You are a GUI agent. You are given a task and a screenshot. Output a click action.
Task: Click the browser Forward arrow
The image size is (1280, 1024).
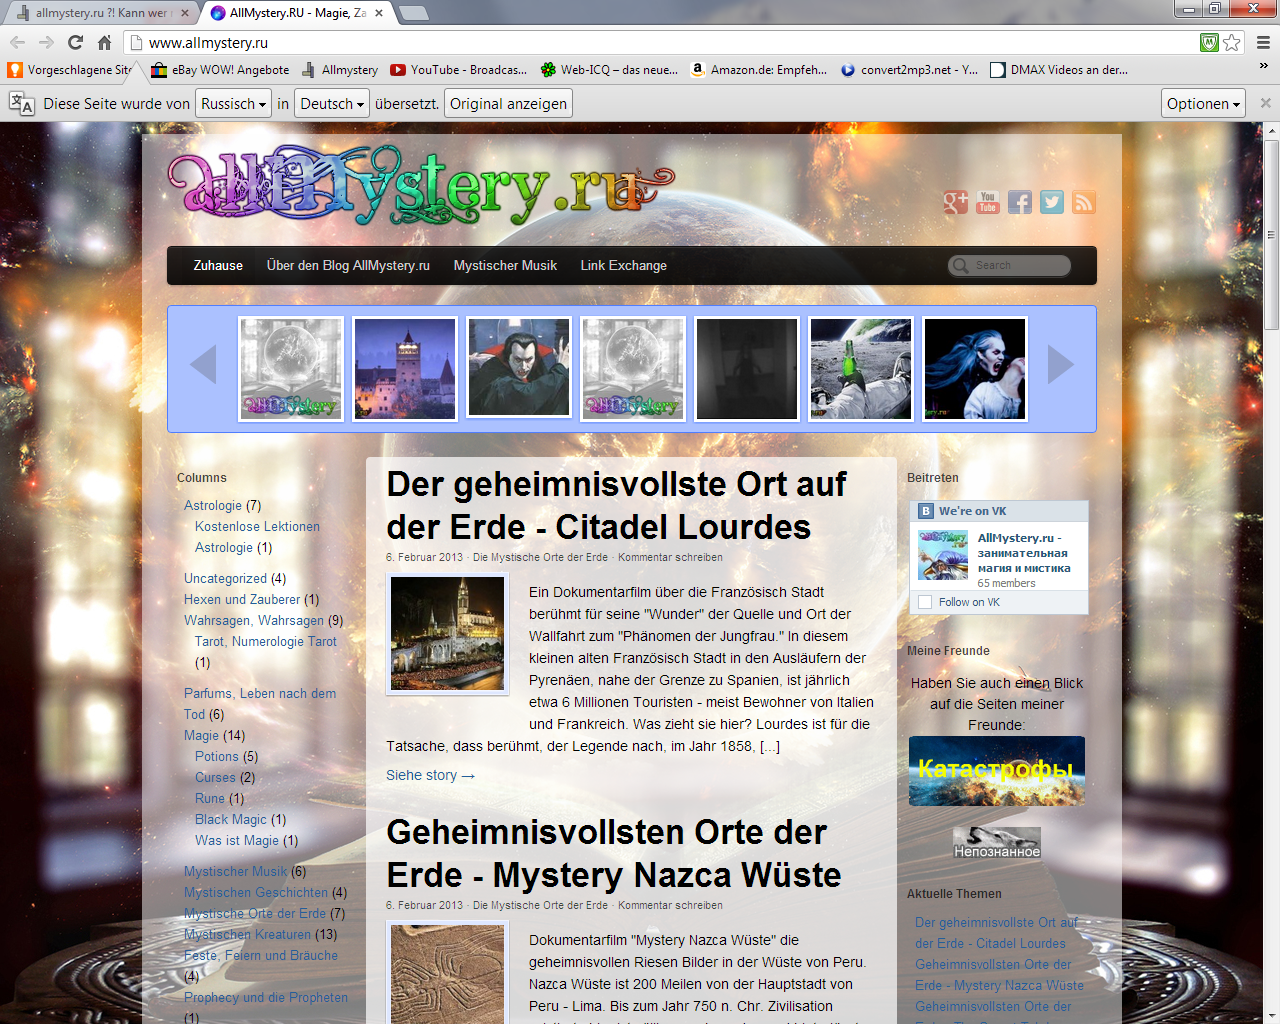pos(46,42)
